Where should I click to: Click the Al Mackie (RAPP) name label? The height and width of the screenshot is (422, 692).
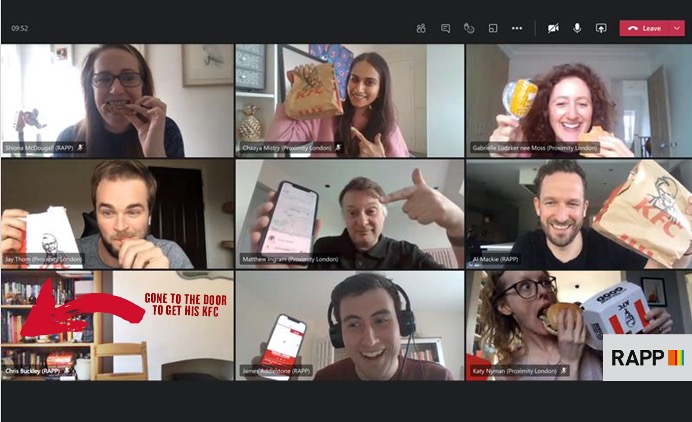click(x=495, y=259)
